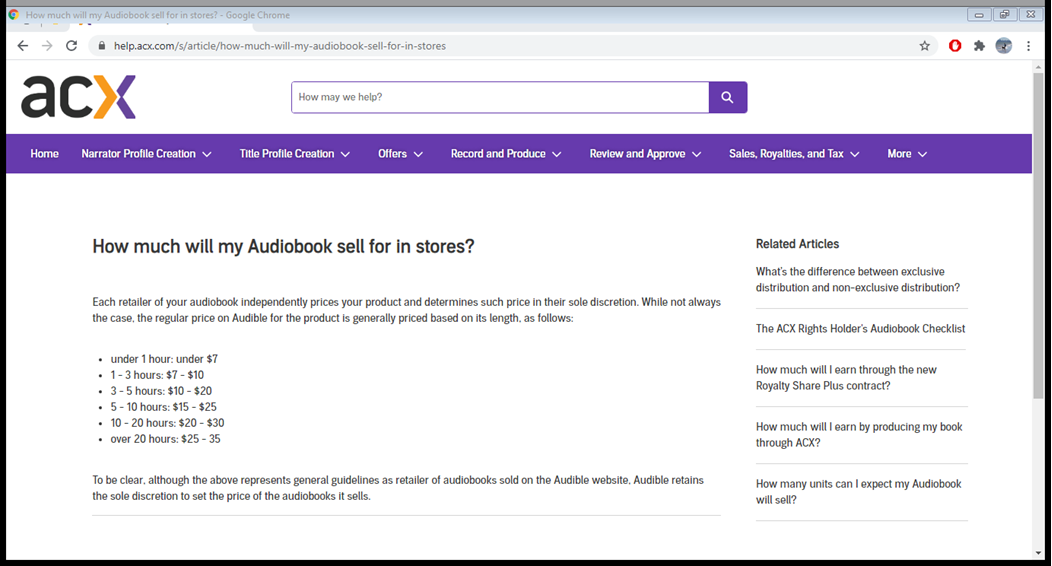
Task: Open the Home navigation item
Action: [44, 154]
